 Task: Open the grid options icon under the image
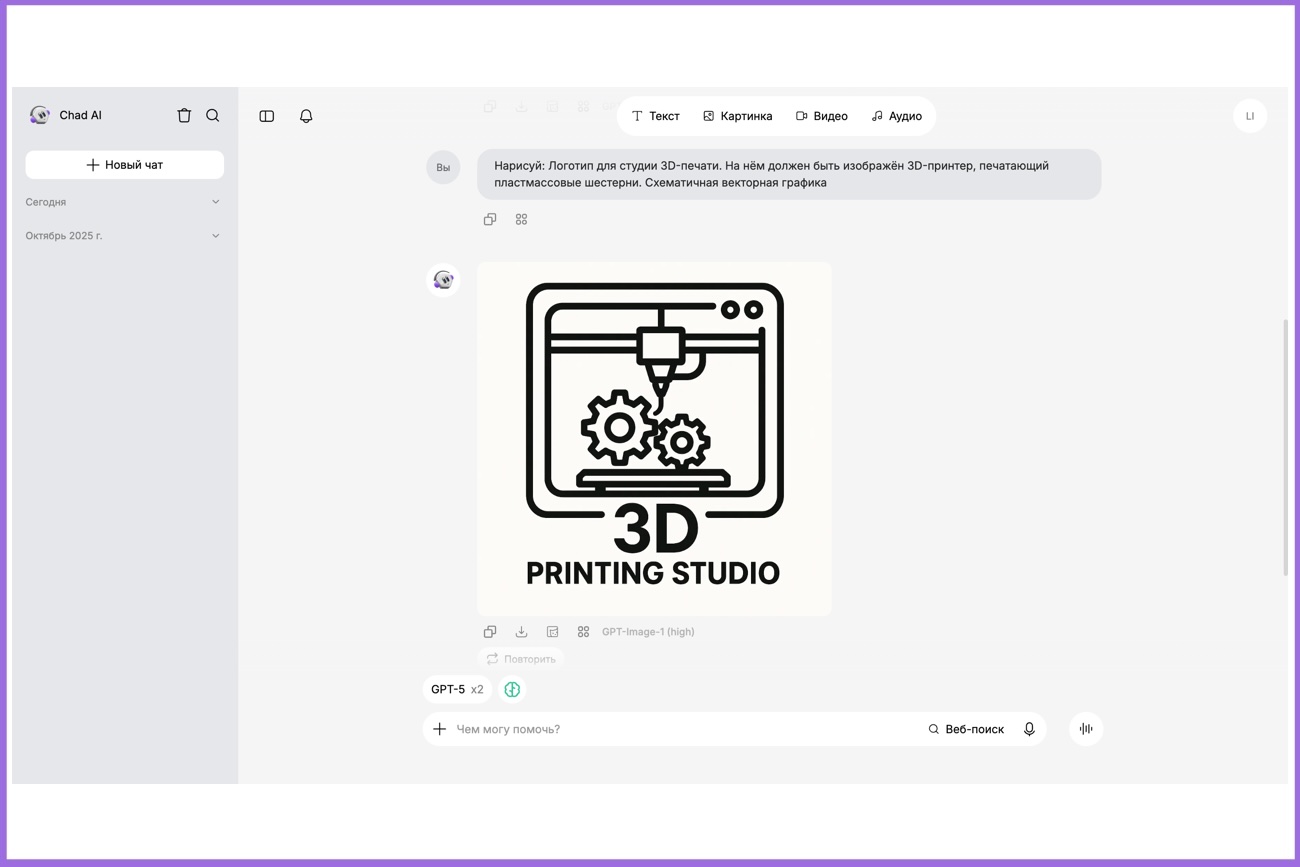pos(583,631)
